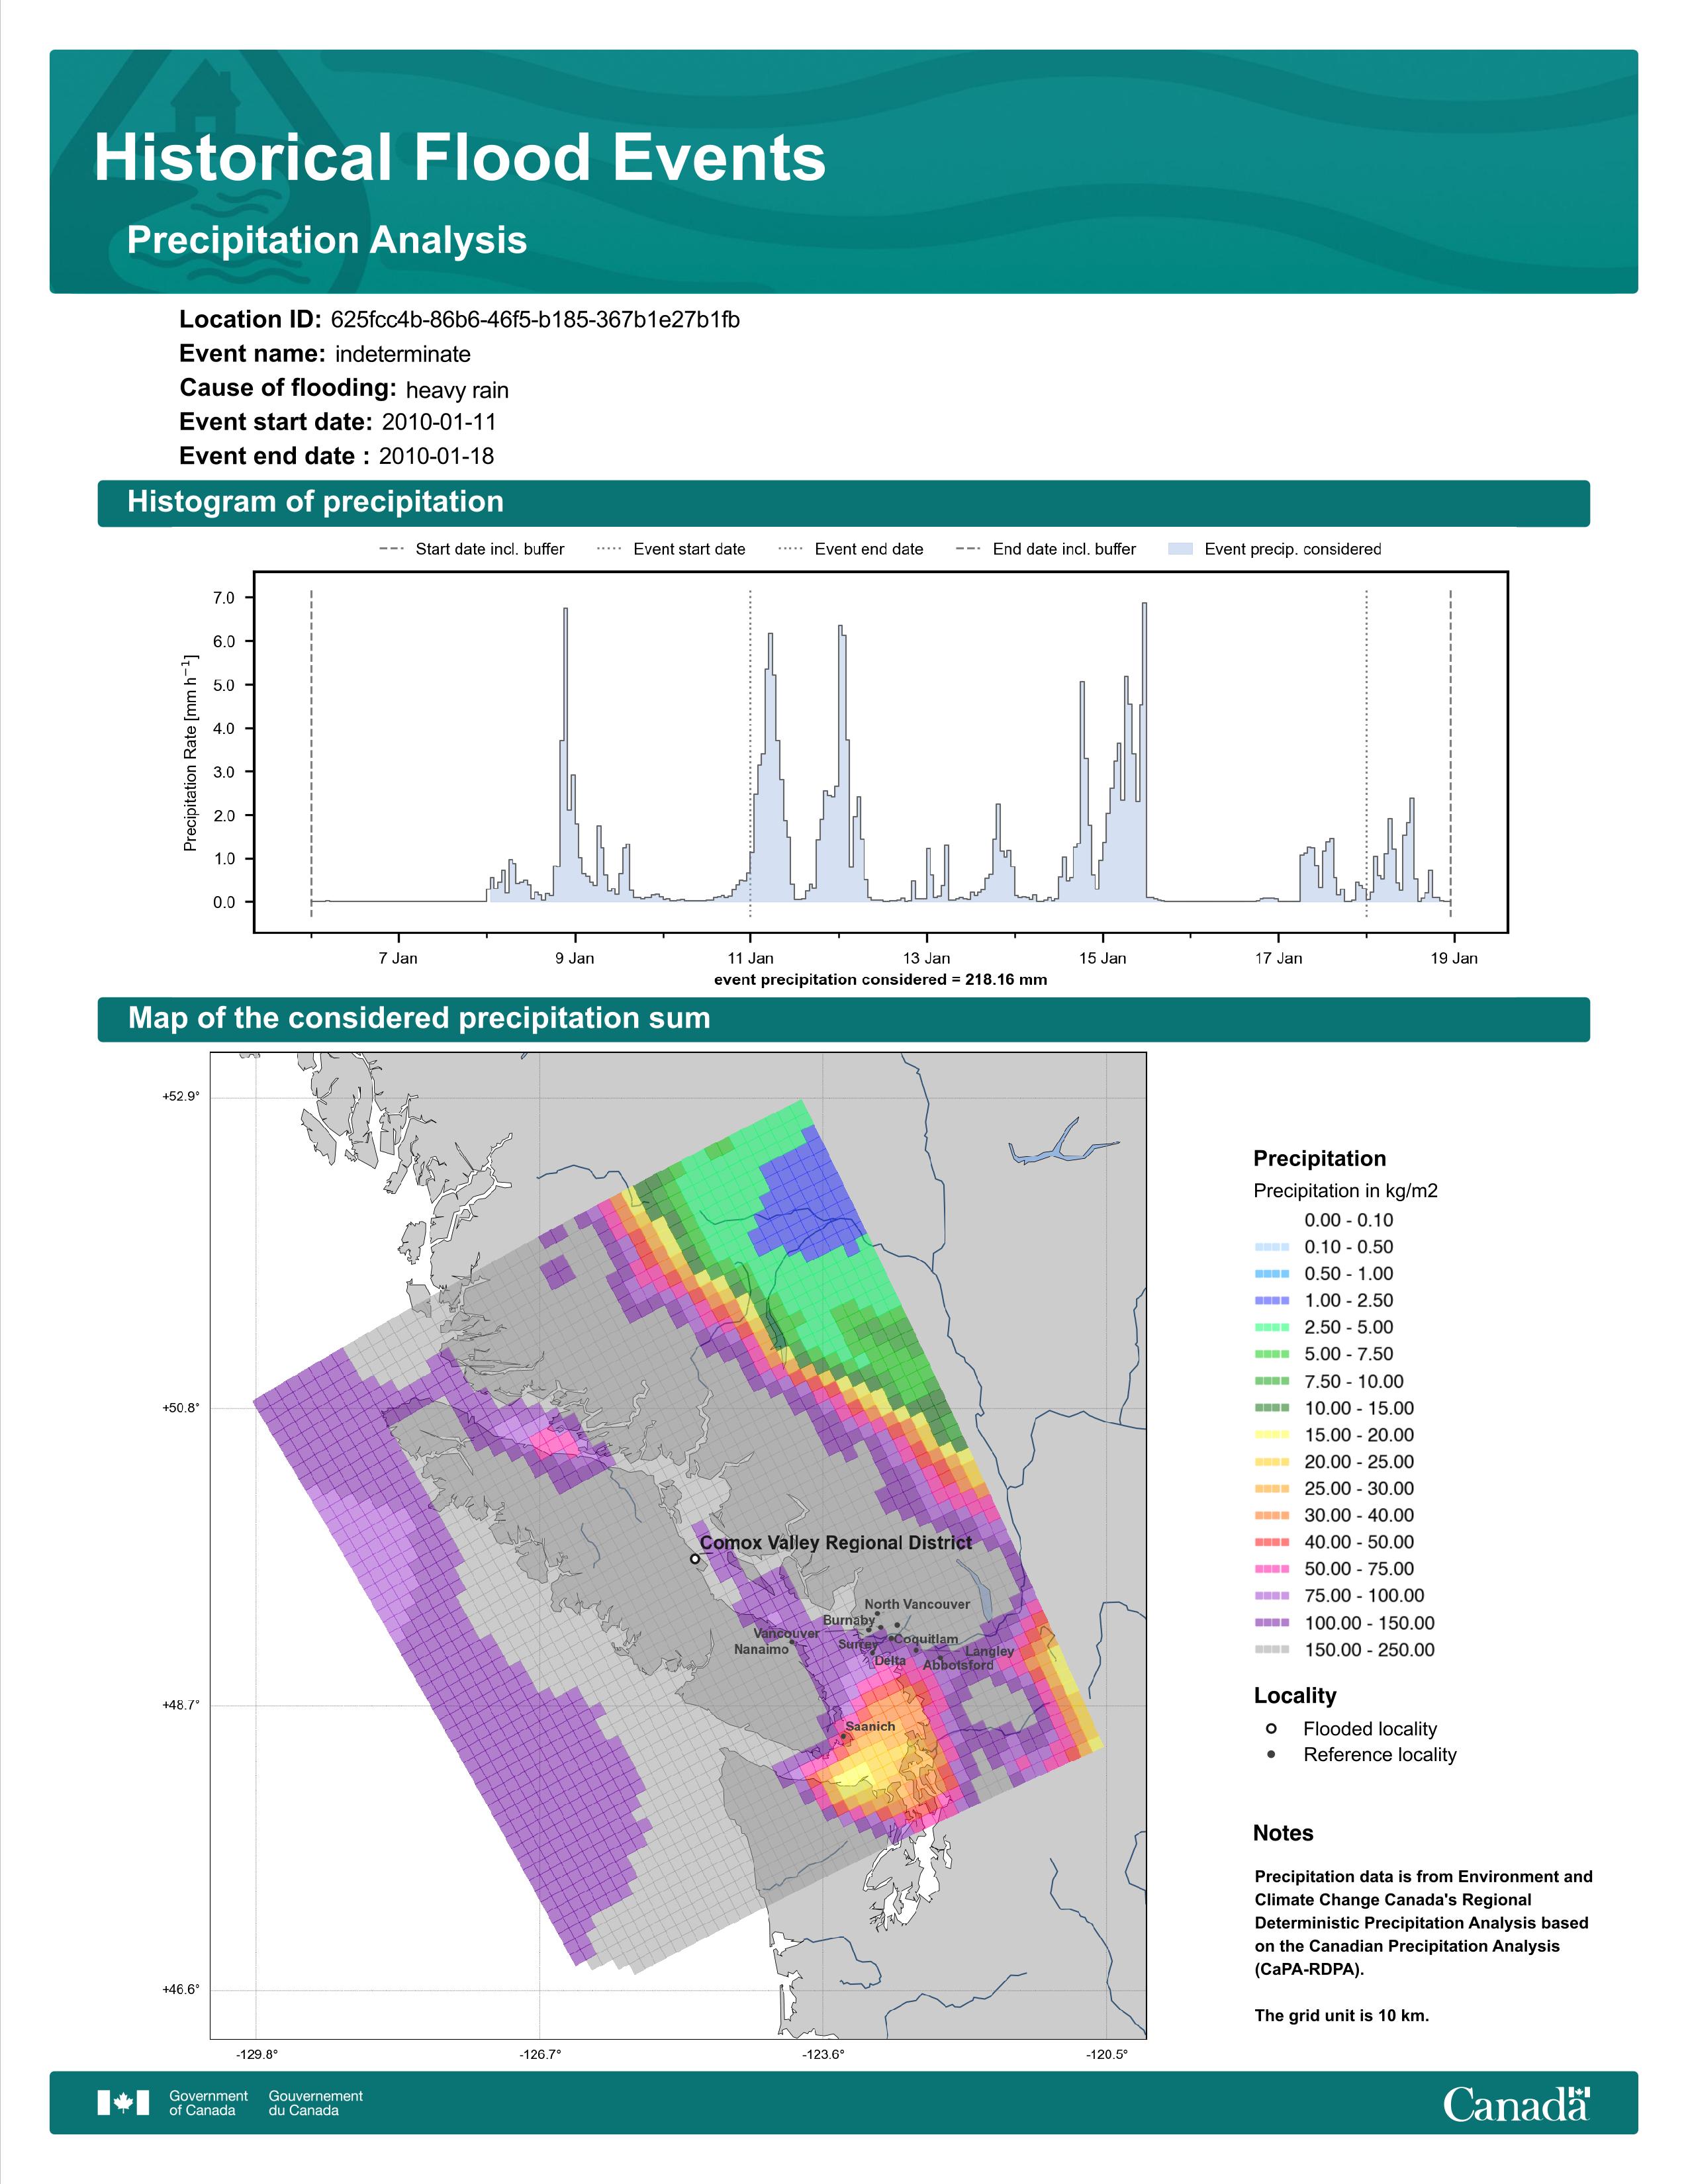Select the 150.00 - 250.00 grey legend swatch
Screen dimensions: 1688x2184
click(1271, 1650)
